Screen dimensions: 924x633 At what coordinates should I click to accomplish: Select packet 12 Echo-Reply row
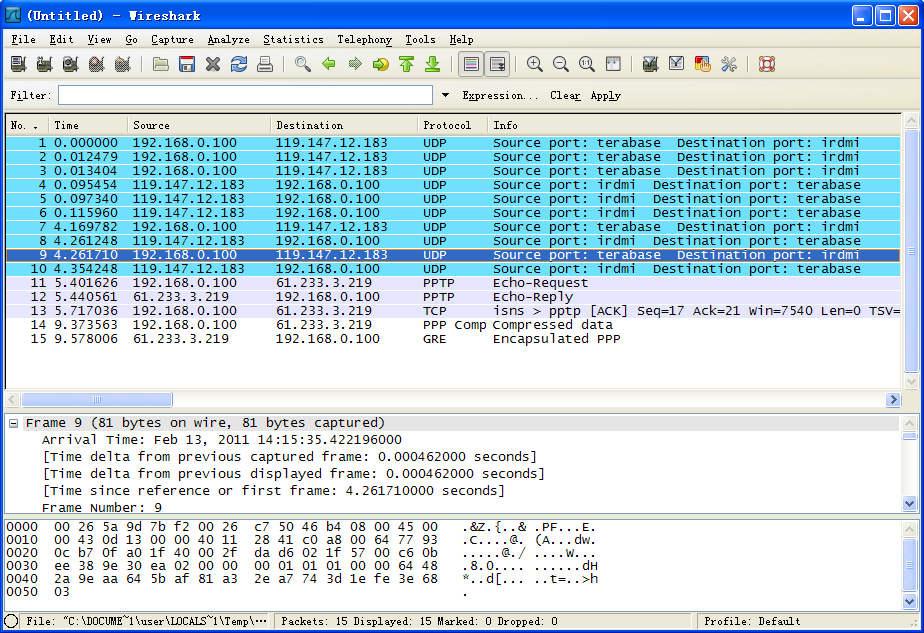pos(453,297)
